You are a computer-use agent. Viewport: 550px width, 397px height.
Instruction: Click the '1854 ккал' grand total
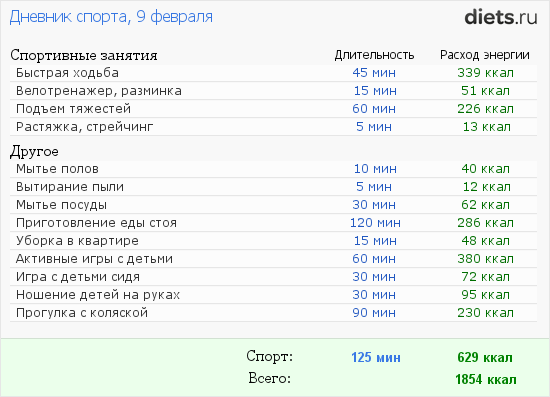[x=486, y=380]
